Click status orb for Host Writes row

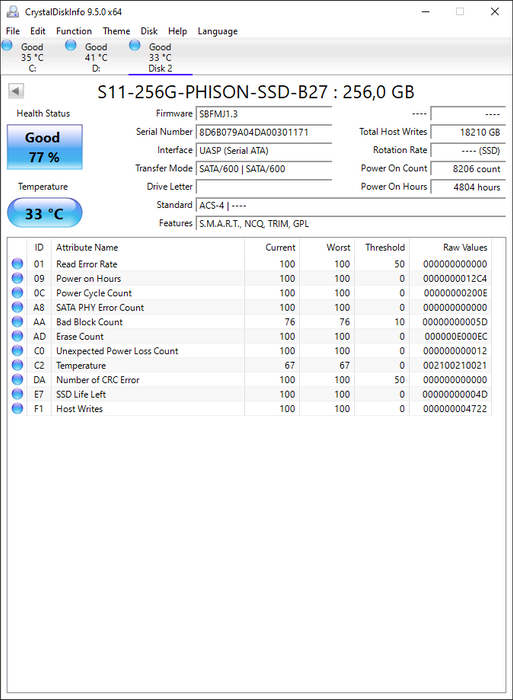coord(17,408)
